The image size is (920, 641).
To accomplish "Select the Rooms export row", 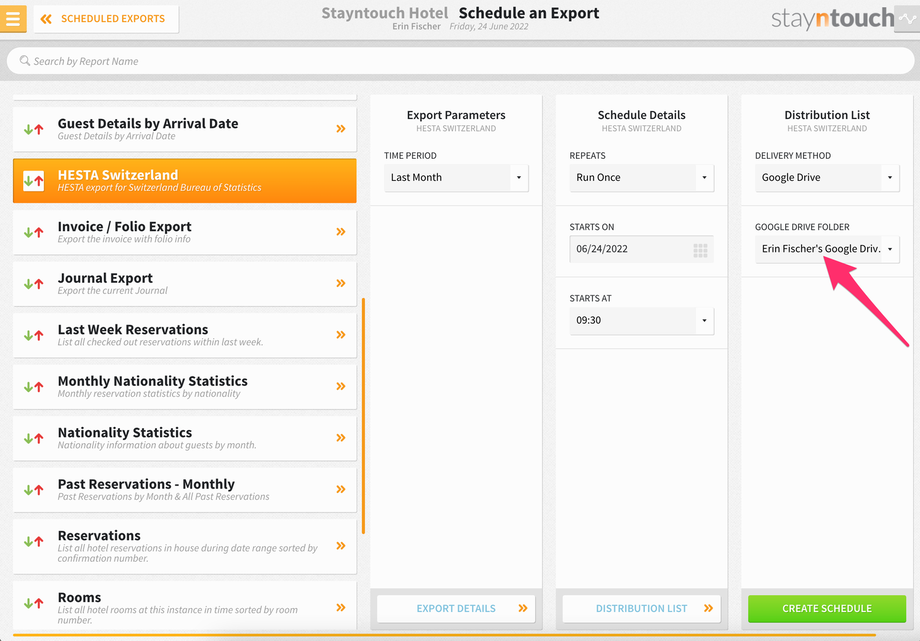I will [184, 606].
